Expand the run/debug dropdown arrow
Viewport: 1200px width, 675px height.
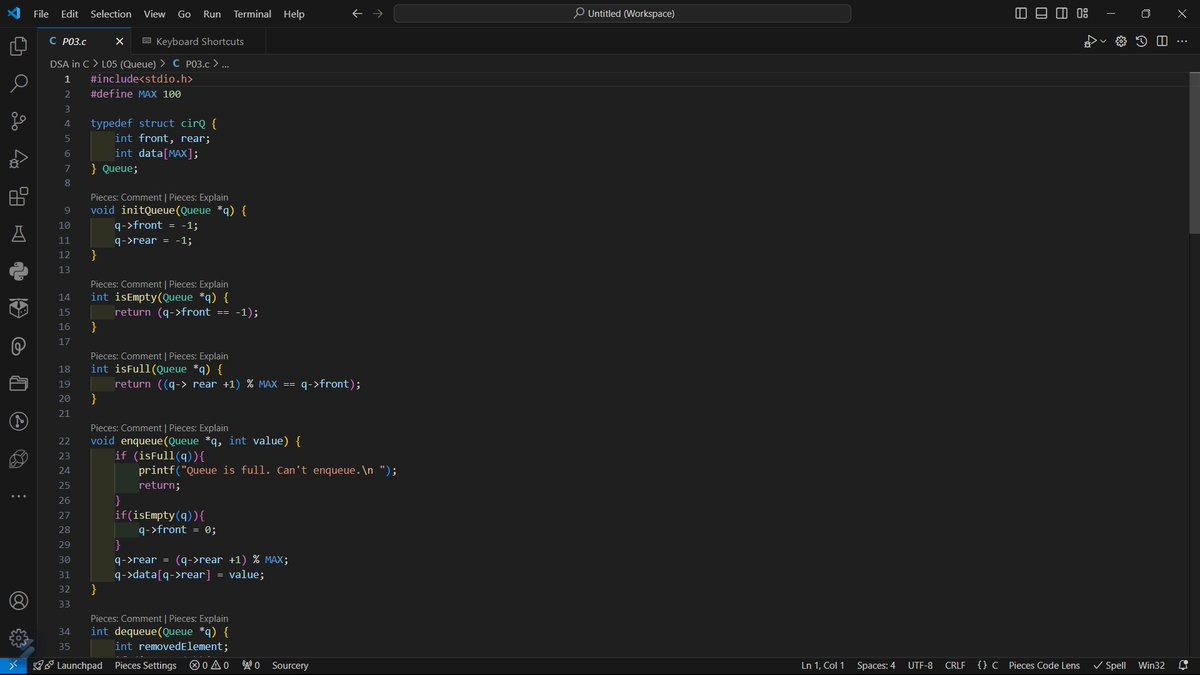1103,41
